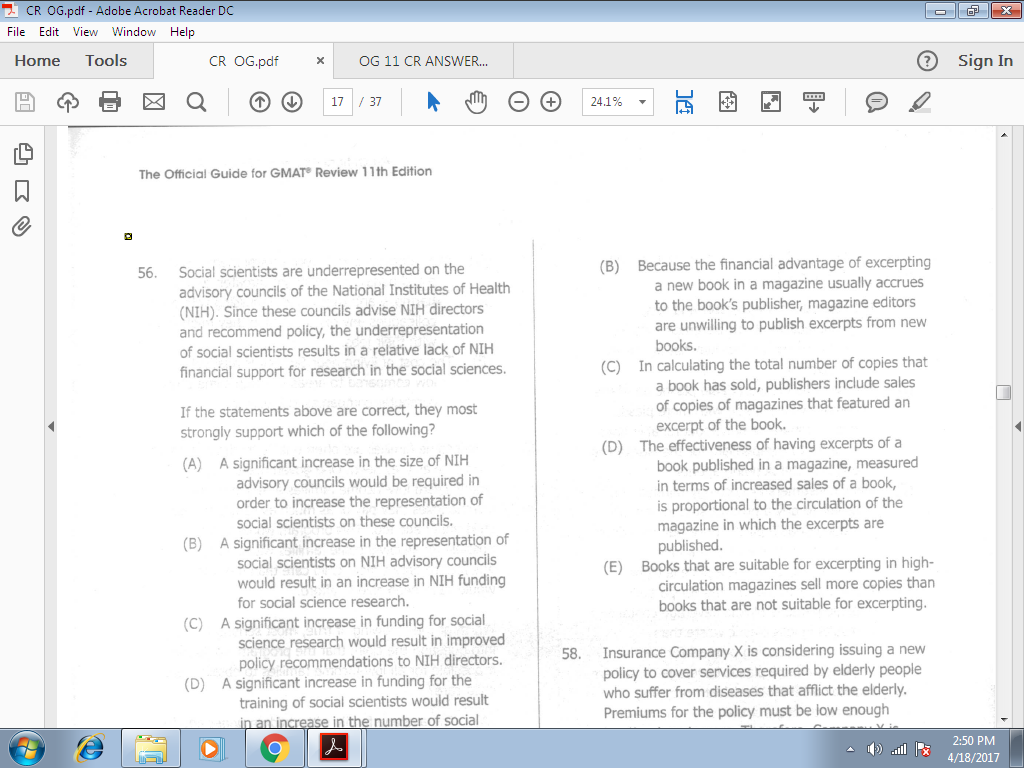Select the CR OG.pdf document tab
Screen dimensions: 1024x768
coord(244,61)
